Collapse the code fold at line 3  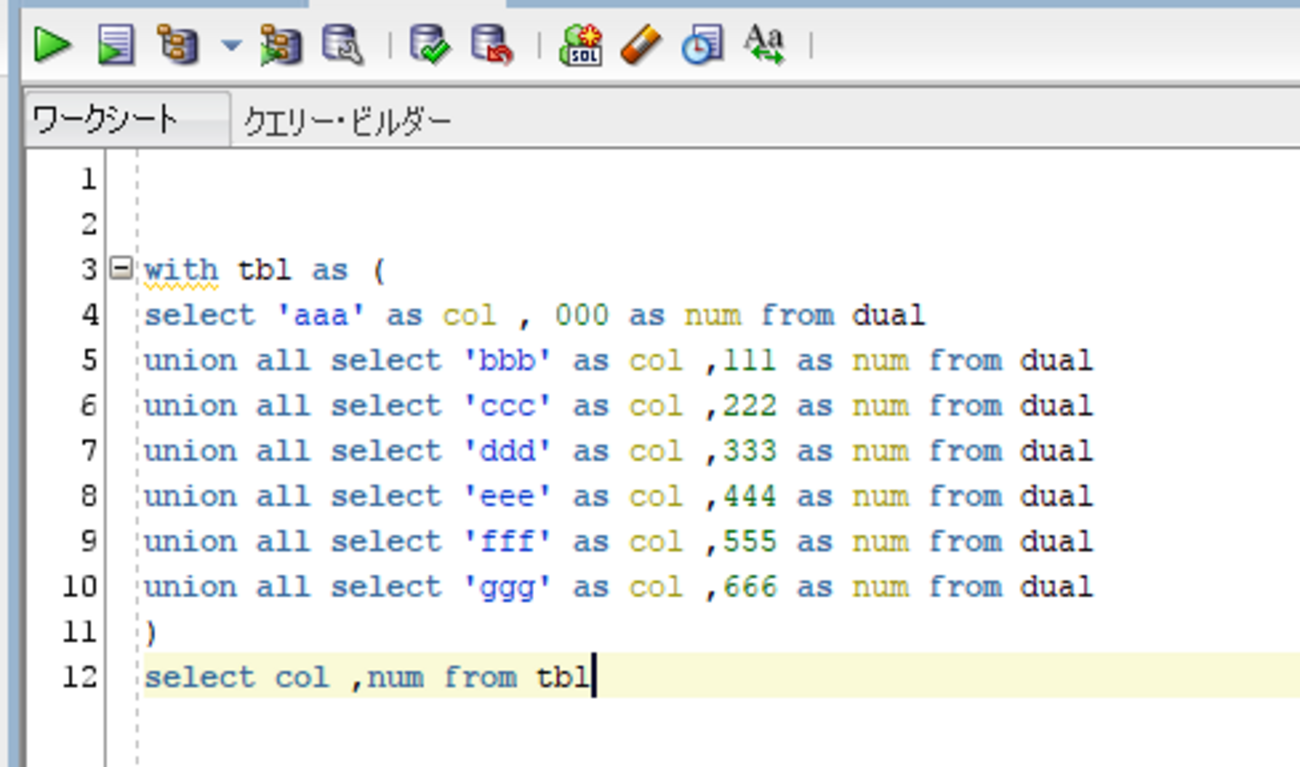pyautogui.click(x=121, y=268)
